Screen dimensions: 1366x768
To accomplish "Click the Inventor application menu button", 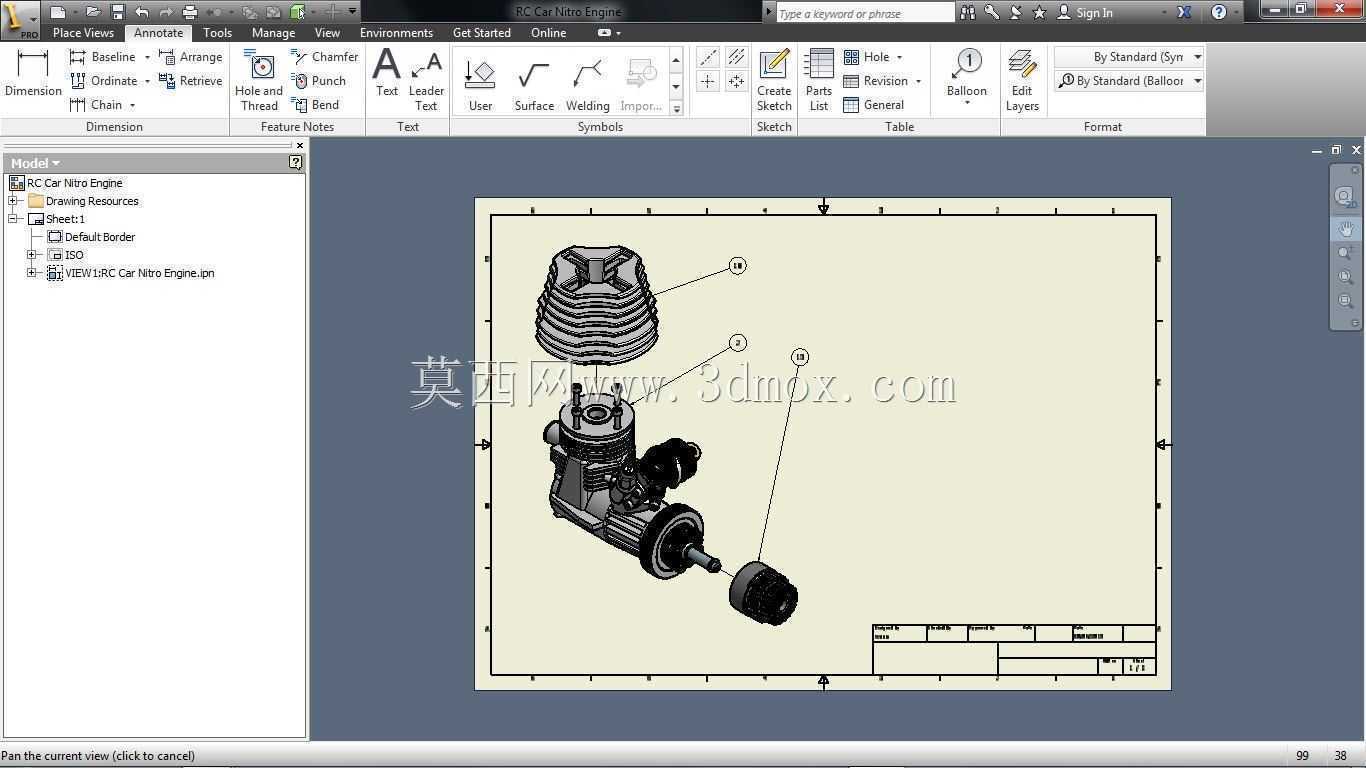I will 19,18.
